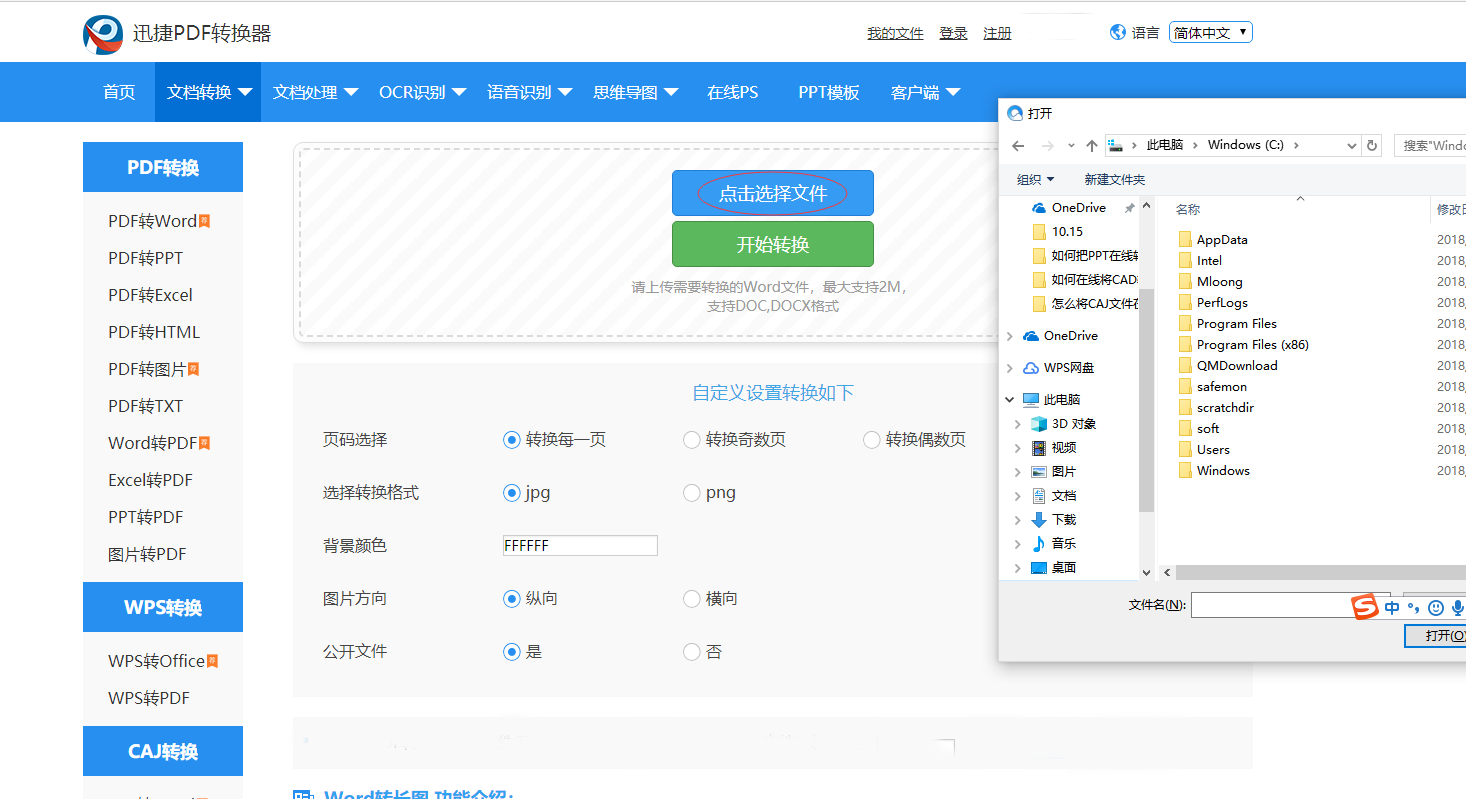Click the Windows (C:) path segment
The width and height of the screenshot is (1466, 799).
(x=1245, y=145)
